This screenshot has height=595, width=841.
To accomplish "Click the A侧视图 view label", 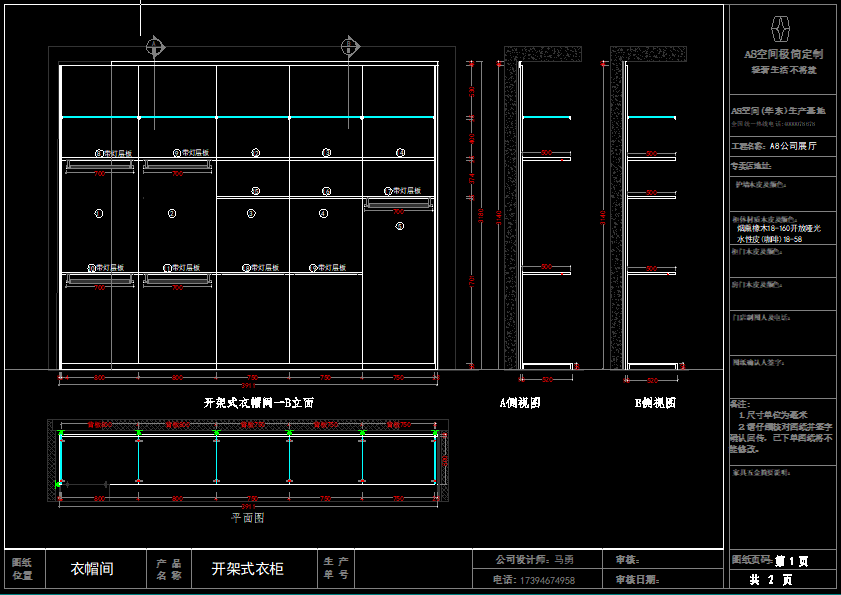I will click(520, 403).
